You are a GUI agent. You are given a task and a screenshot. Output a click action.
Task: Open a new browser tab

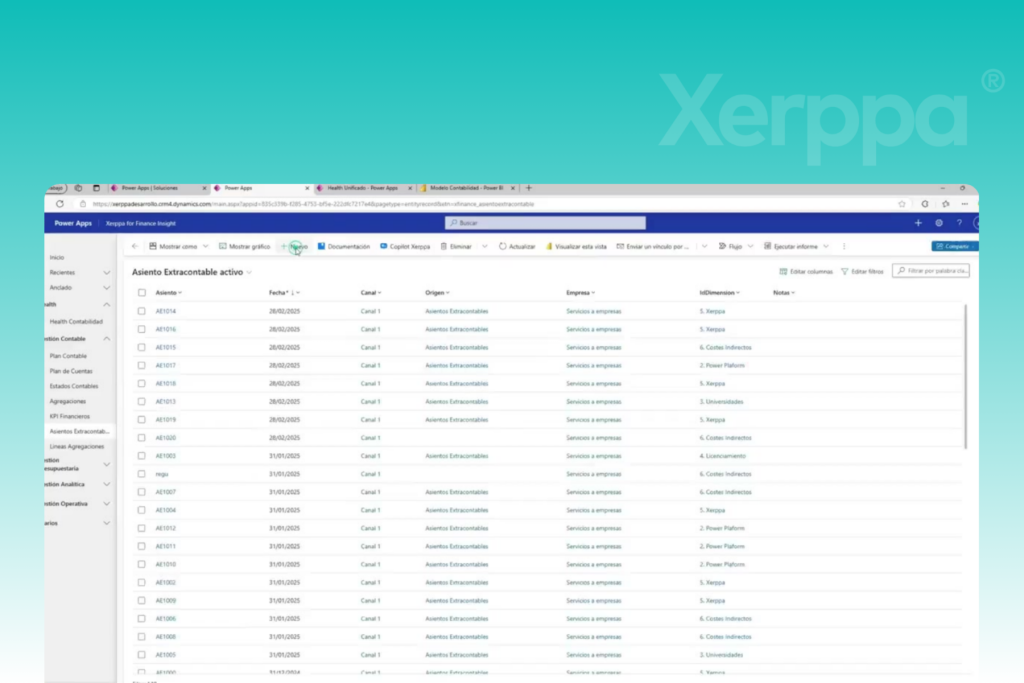[529, 188]
